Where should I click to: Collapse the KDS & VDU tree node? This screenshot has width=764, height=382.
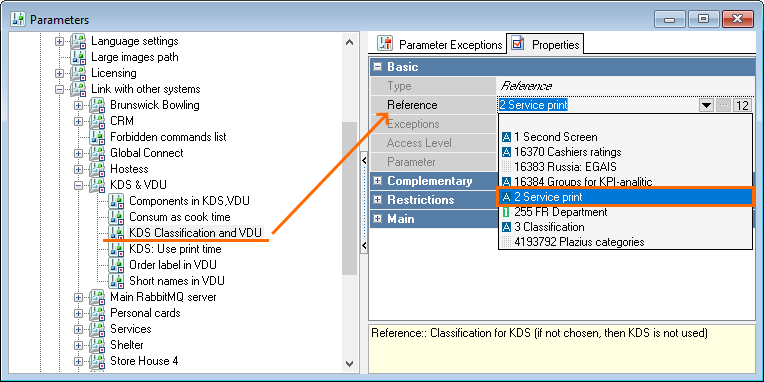click(x=78, y=185)
